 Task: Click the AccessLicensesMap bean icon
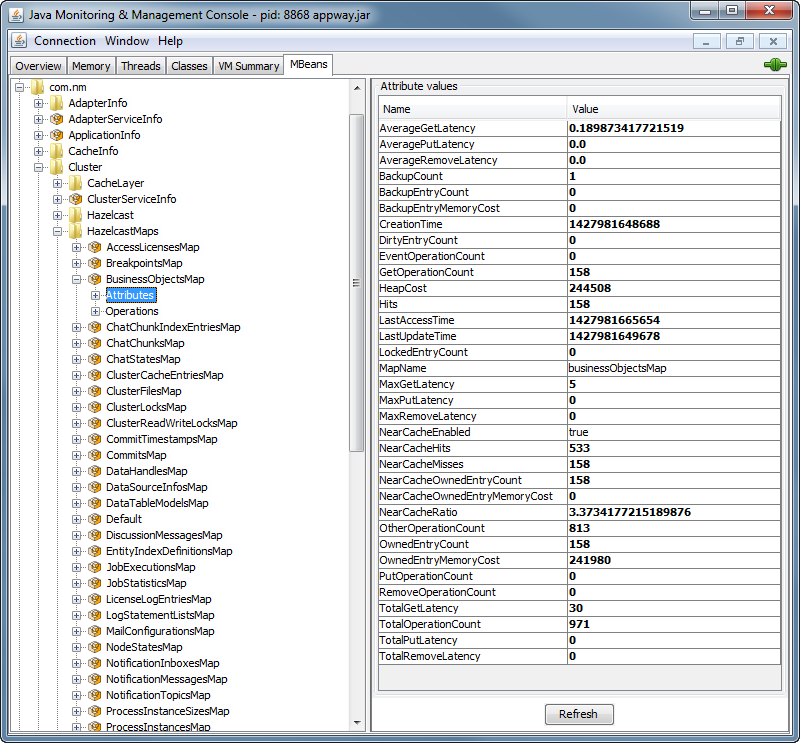[x=94, y=247]
